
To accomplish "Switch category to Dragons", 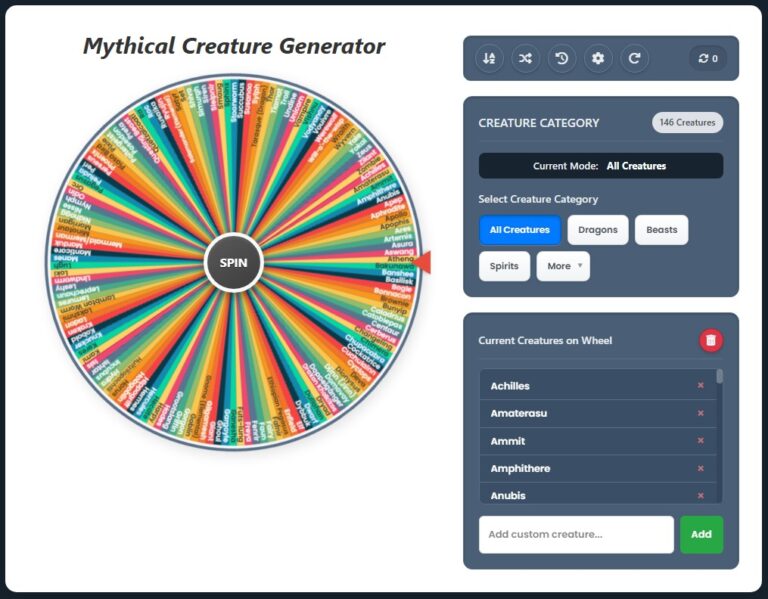I will pyautogui.click(x=598, y=230).
